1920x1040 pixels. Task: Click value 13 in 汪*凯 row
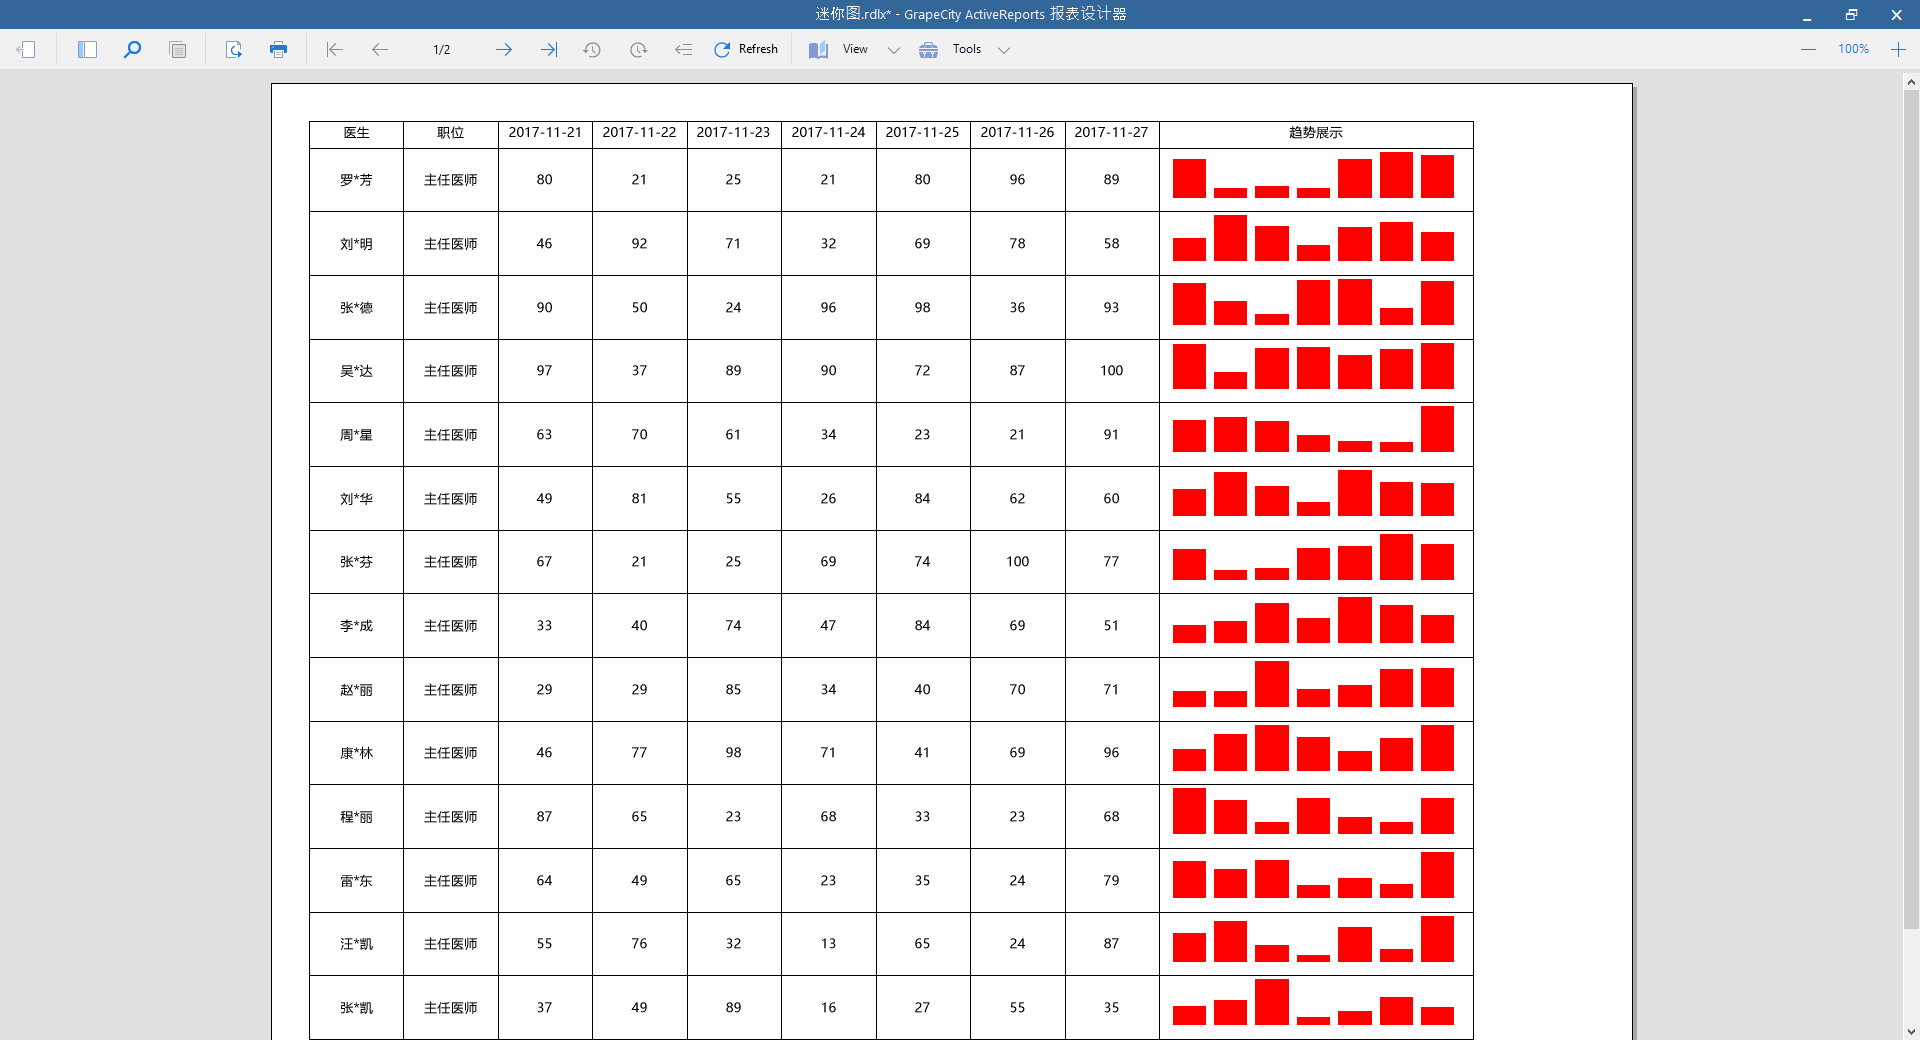point(828,944)
